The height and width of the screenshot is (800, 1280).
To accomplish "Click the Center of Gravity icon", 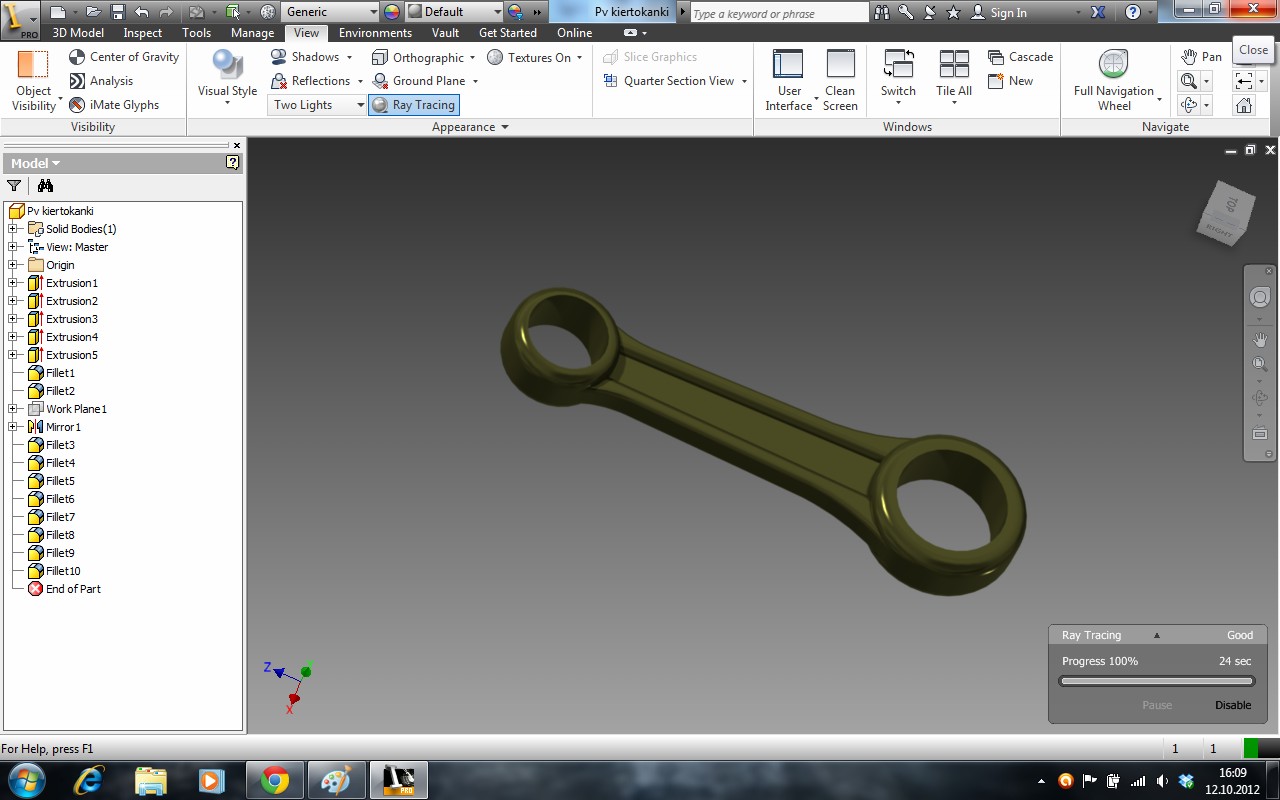I will pyautogui.click(x=77, y=57).
